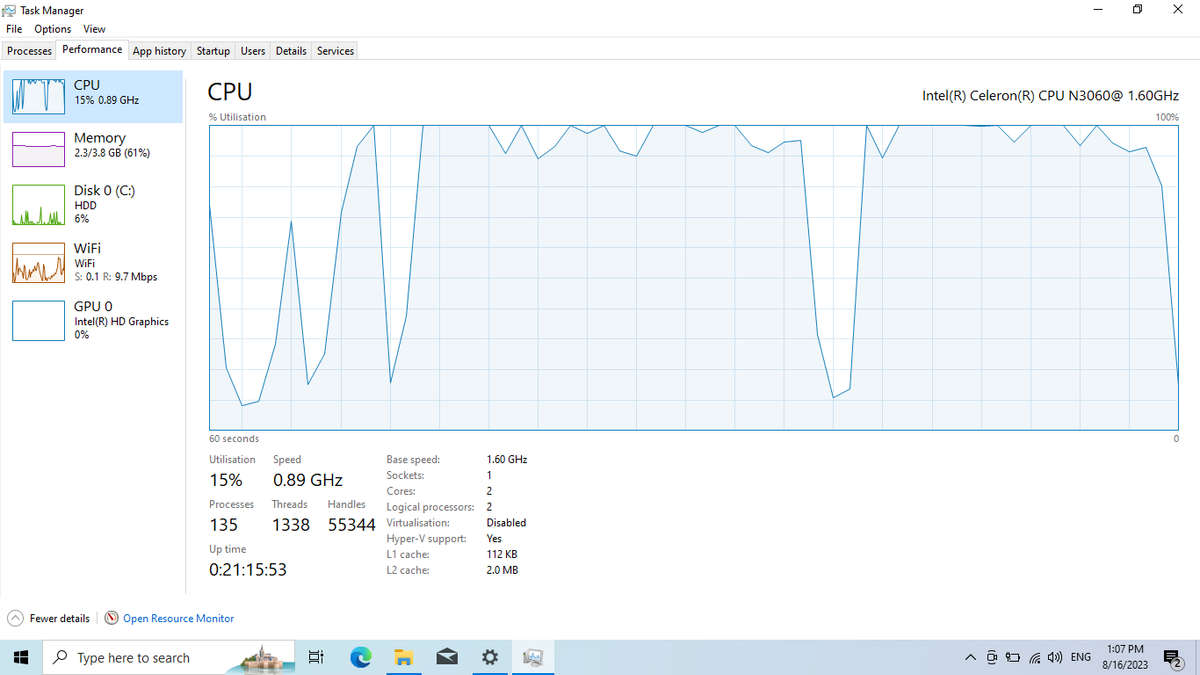
Task: Select the Disk 0 (C:) graph icon
Action: click(38, 205)
